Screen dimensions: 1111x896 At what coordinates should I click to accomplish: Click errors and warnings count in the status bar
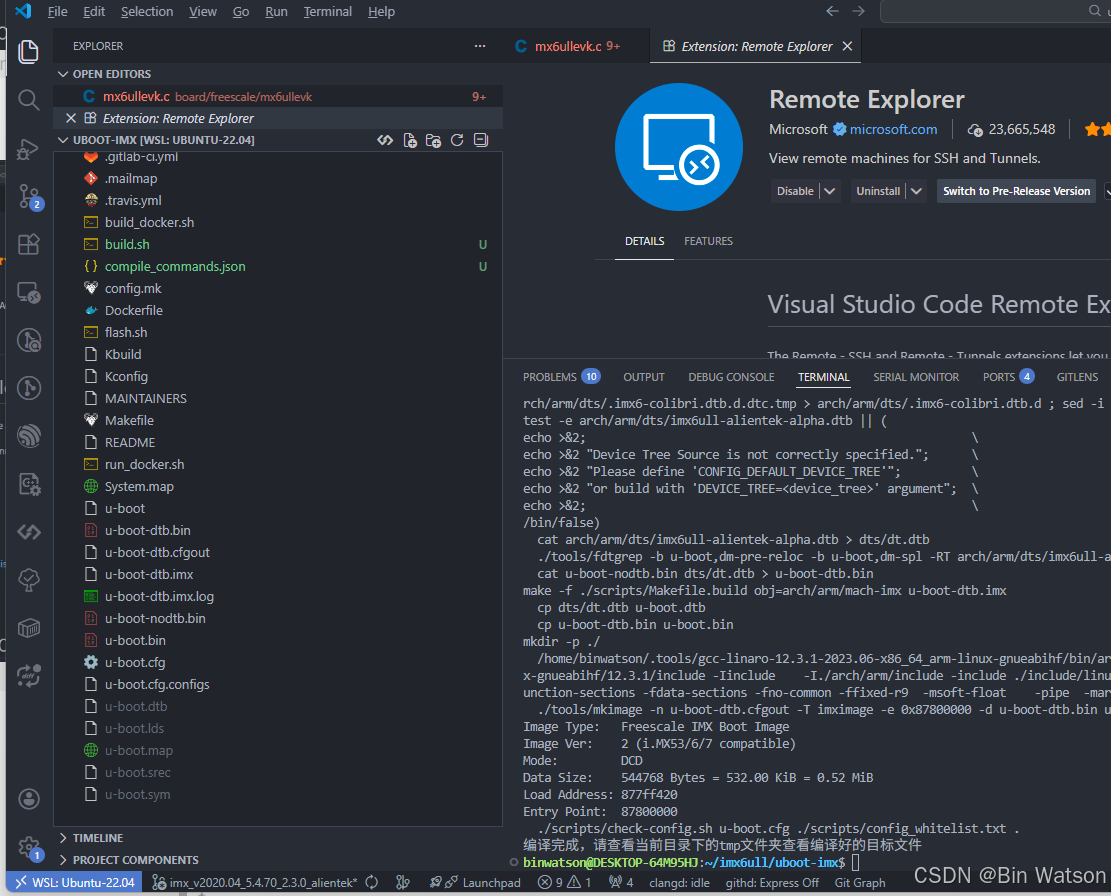[x=565, y=883]
